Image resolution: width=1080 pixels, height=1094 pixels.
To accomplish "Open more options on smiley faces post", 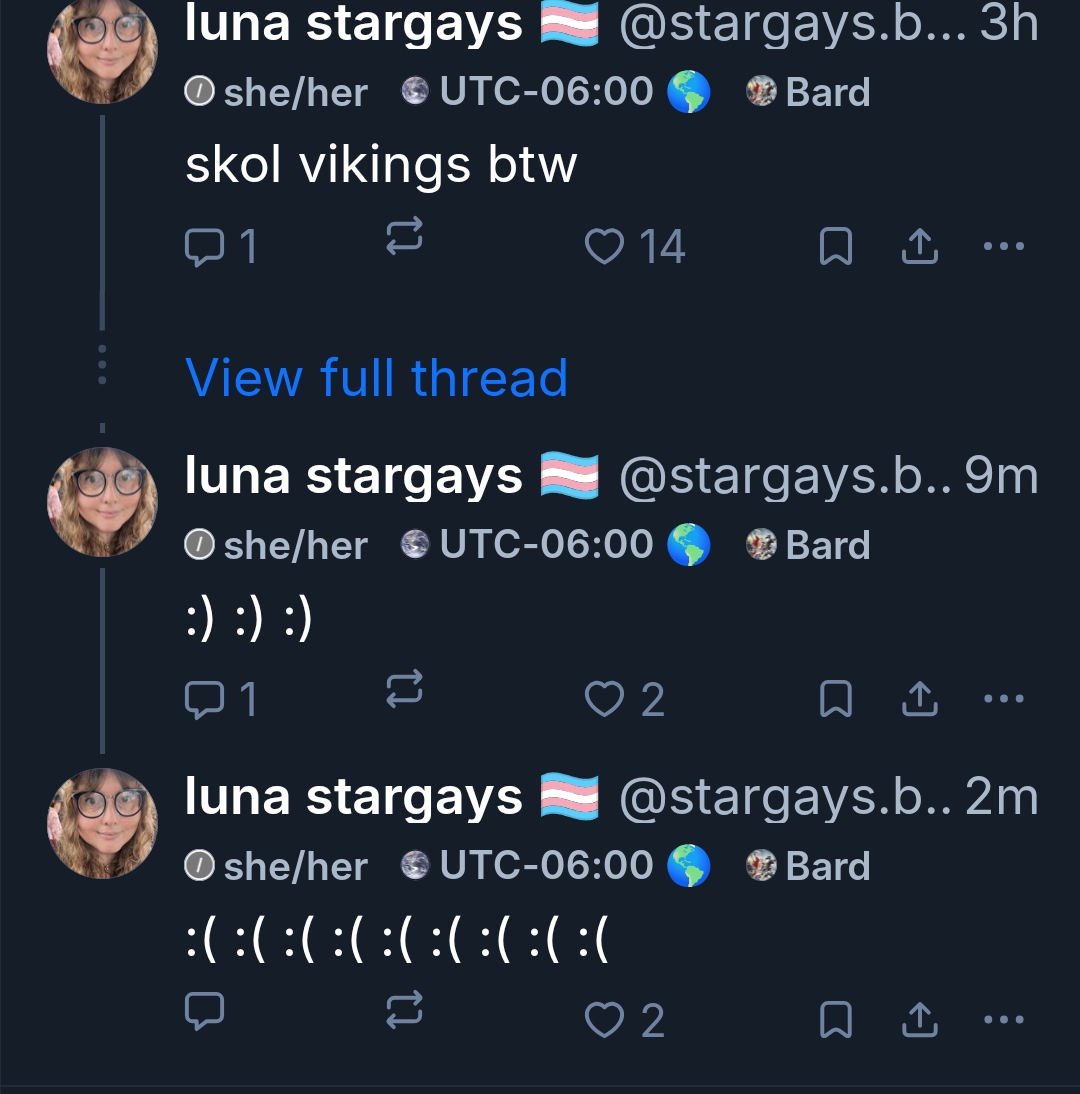I will [1004, 698].
